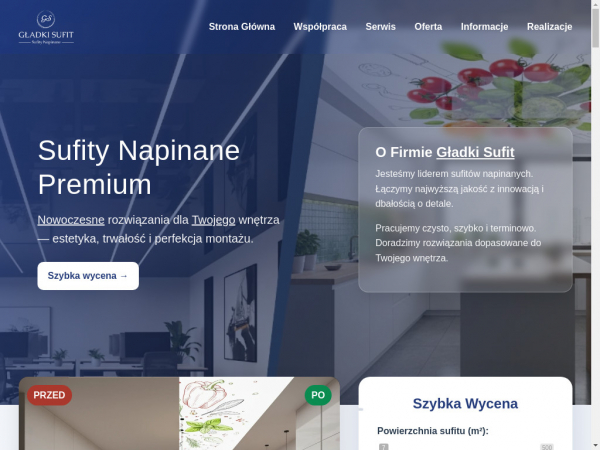This screenshot has height=450, width=600.
Task: Click the green PO badge
Action: 318,395
